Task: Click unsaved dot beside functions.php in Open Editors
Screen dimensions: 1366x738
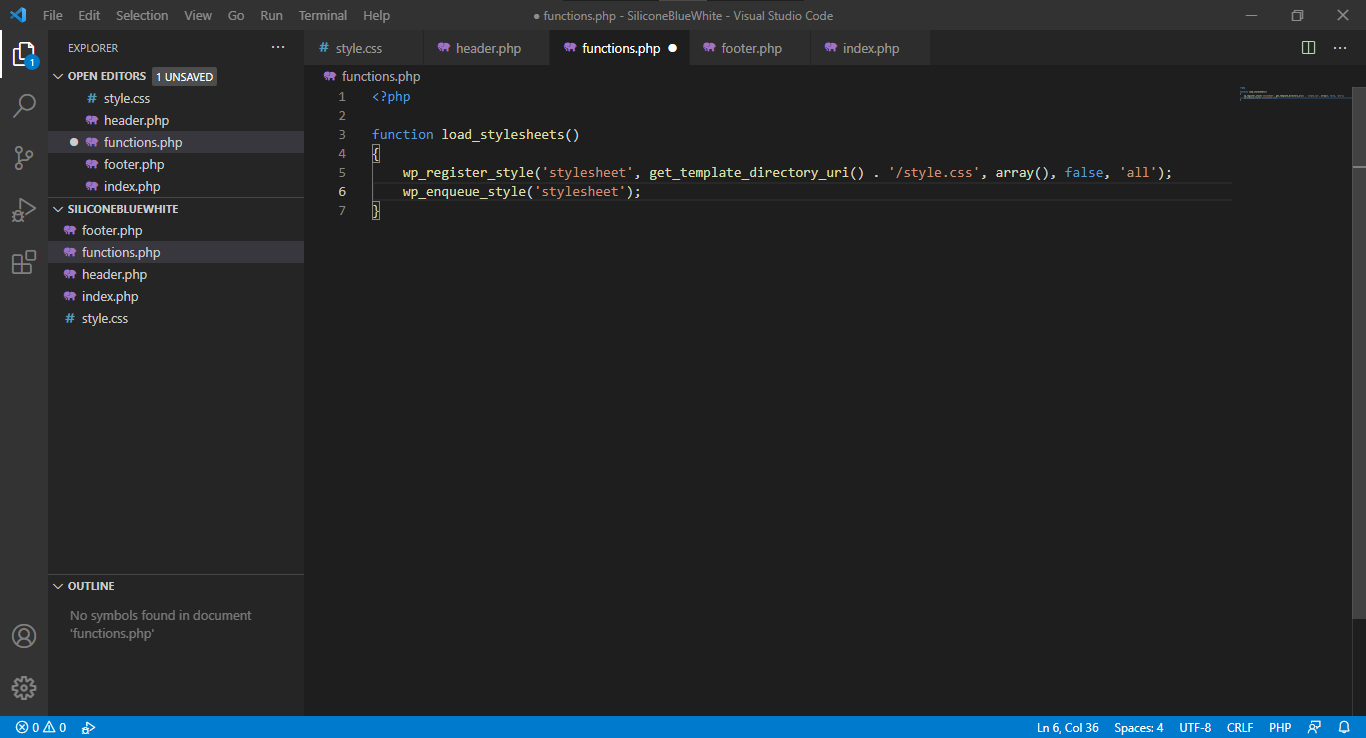Action: point(74,142)
